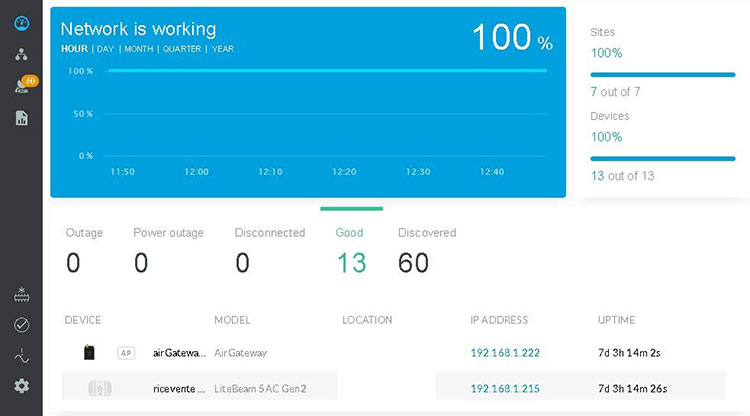Click the 12:20 chart time label
Screen dimensions: 750x416
[x=344, y=172]
